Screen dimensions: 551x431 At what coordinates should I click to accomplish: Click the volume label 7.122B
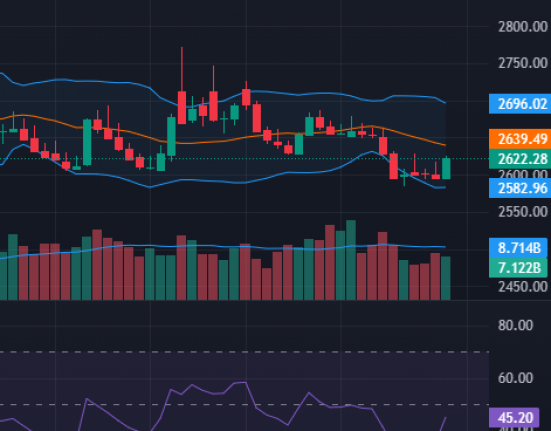pos(518,268)
